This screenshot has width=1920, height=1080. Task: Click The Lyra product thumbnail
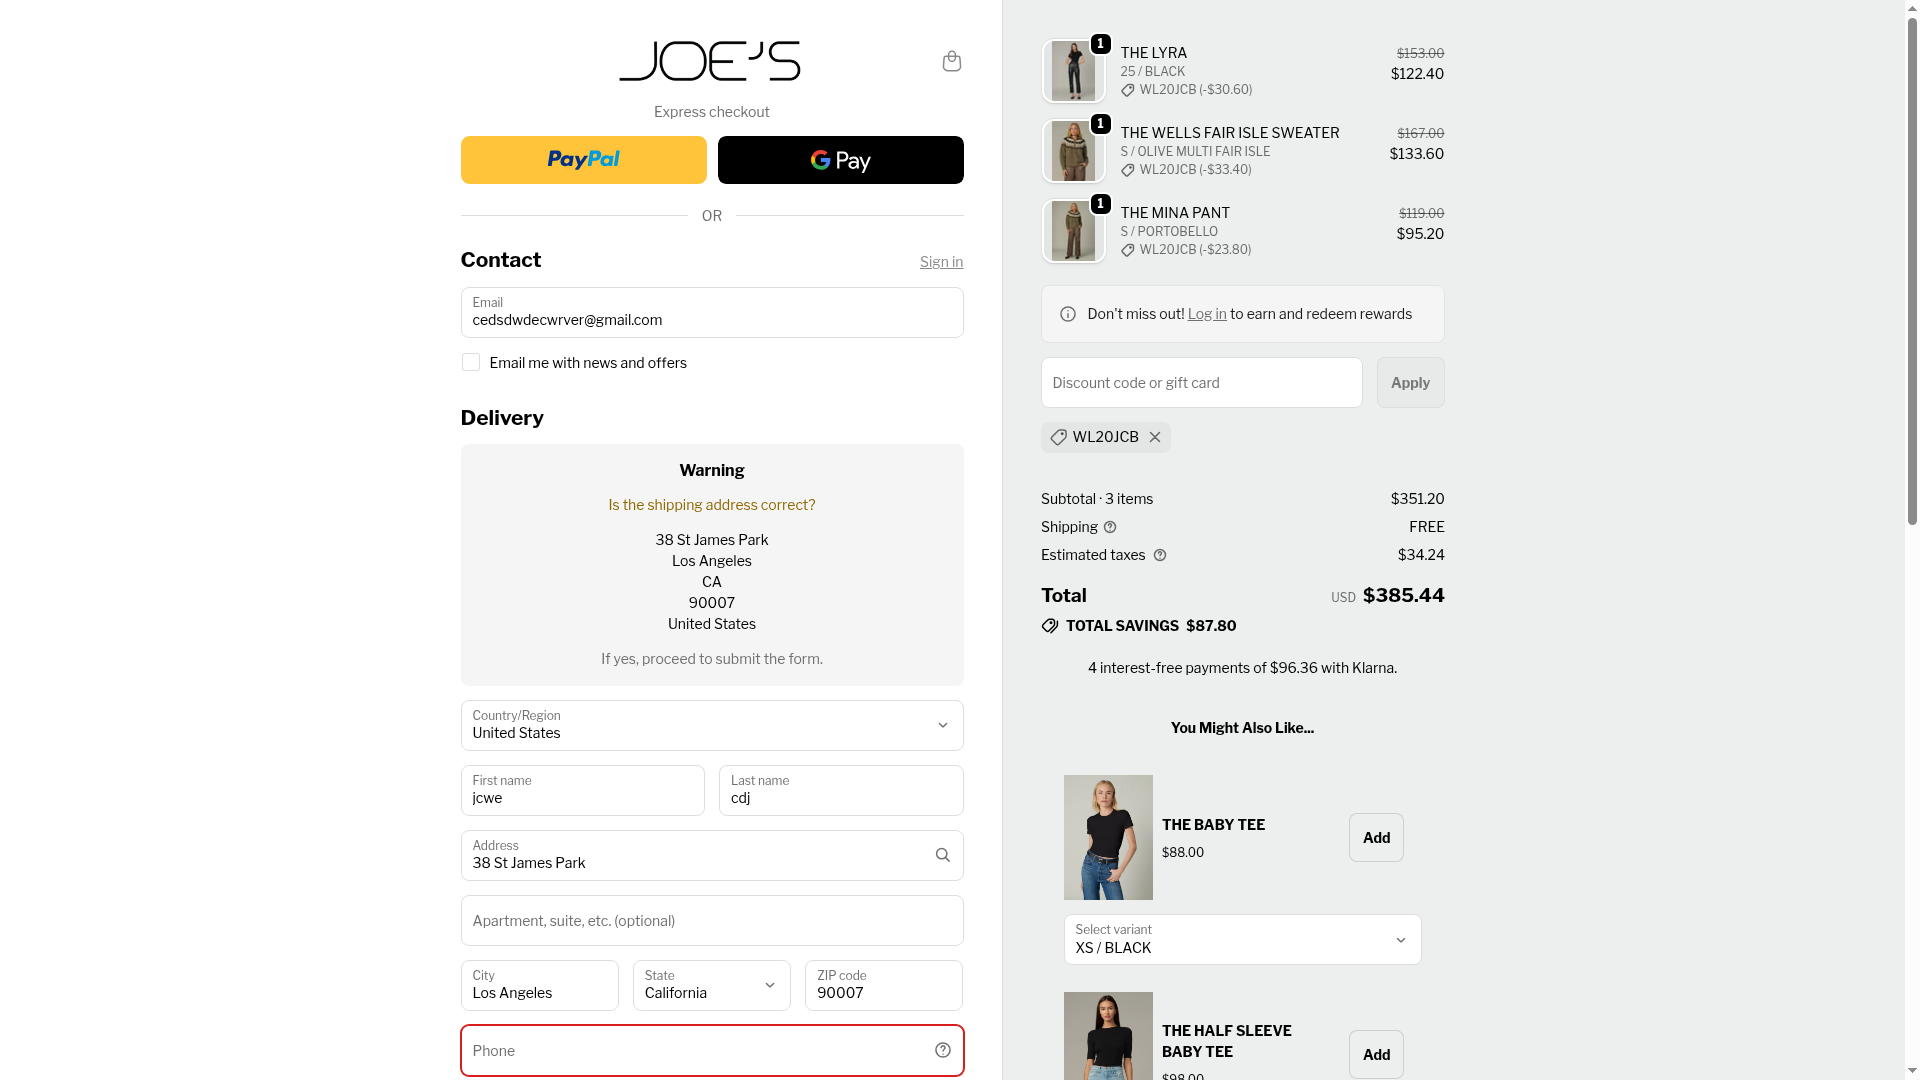click(x=1074, y=71)
